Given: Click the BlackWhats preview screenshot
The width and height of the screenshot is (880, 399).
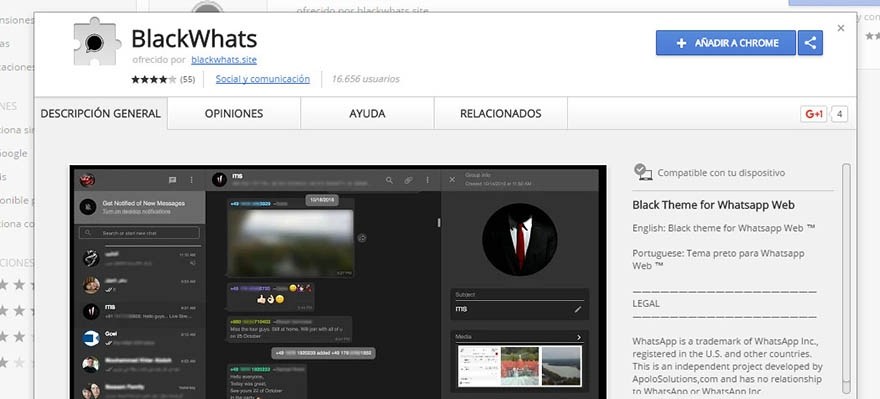Looking at the screenshot, I should click(338, 282).
